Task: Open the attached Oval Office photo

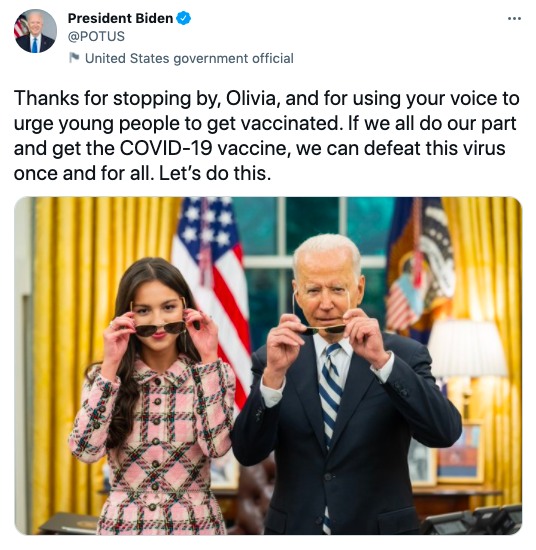Action: [x=268, y=365]
